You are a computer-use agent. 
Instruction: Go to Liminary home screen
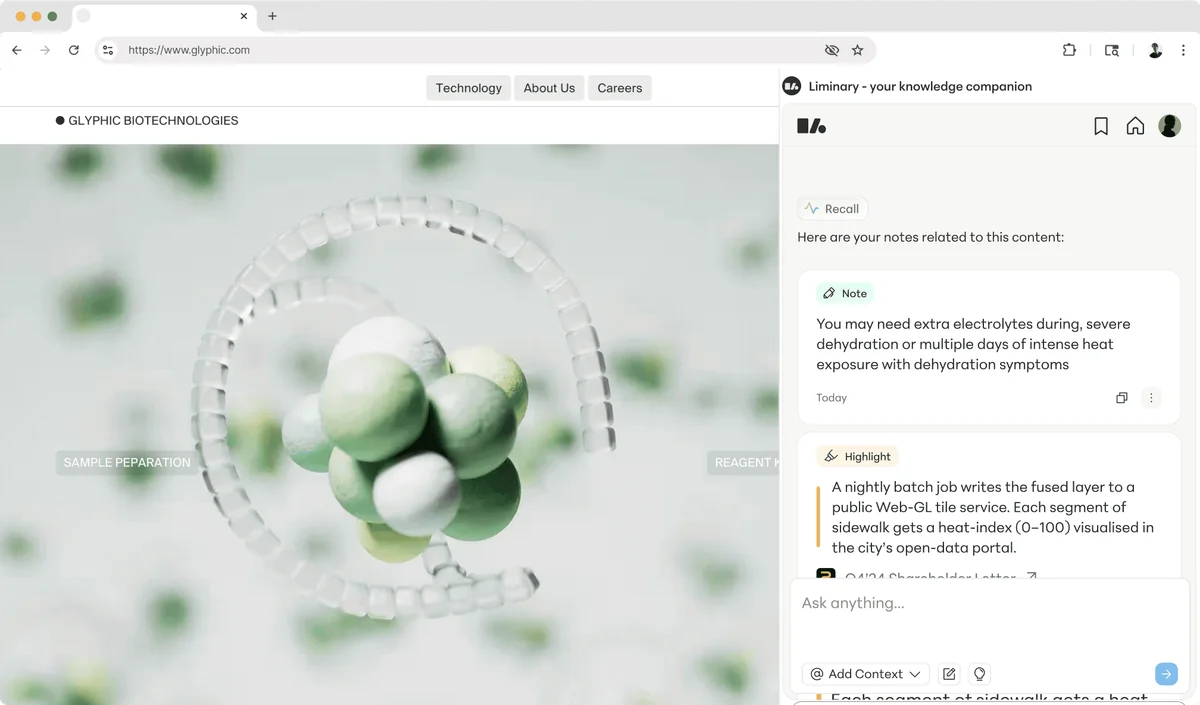[1135, 125]
